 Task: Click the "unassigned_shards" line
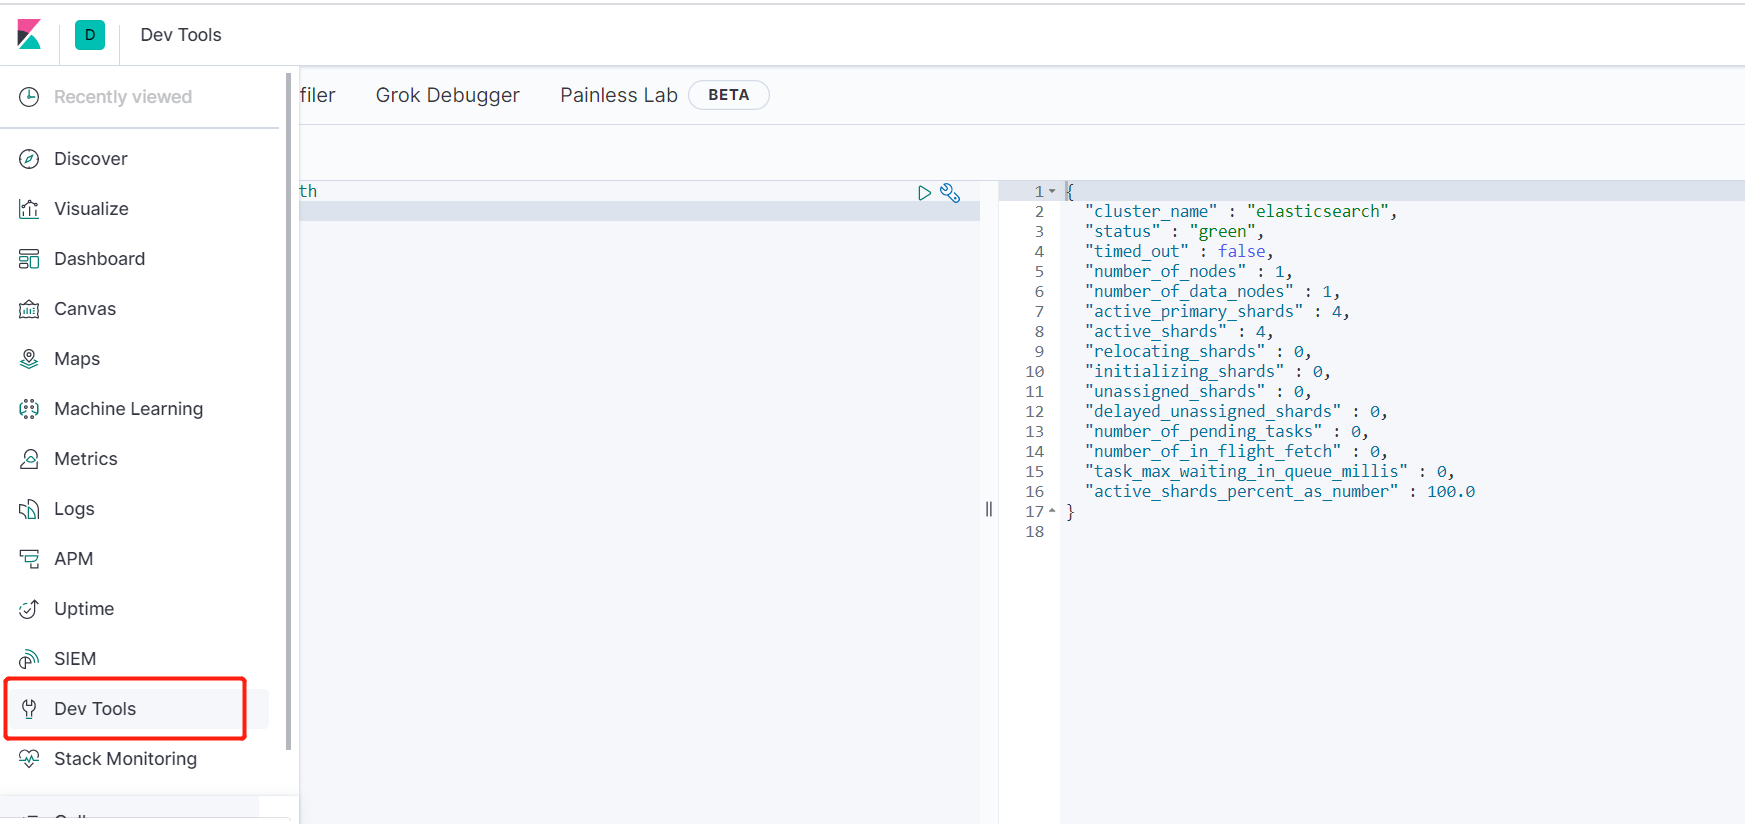click(1198, 391)
